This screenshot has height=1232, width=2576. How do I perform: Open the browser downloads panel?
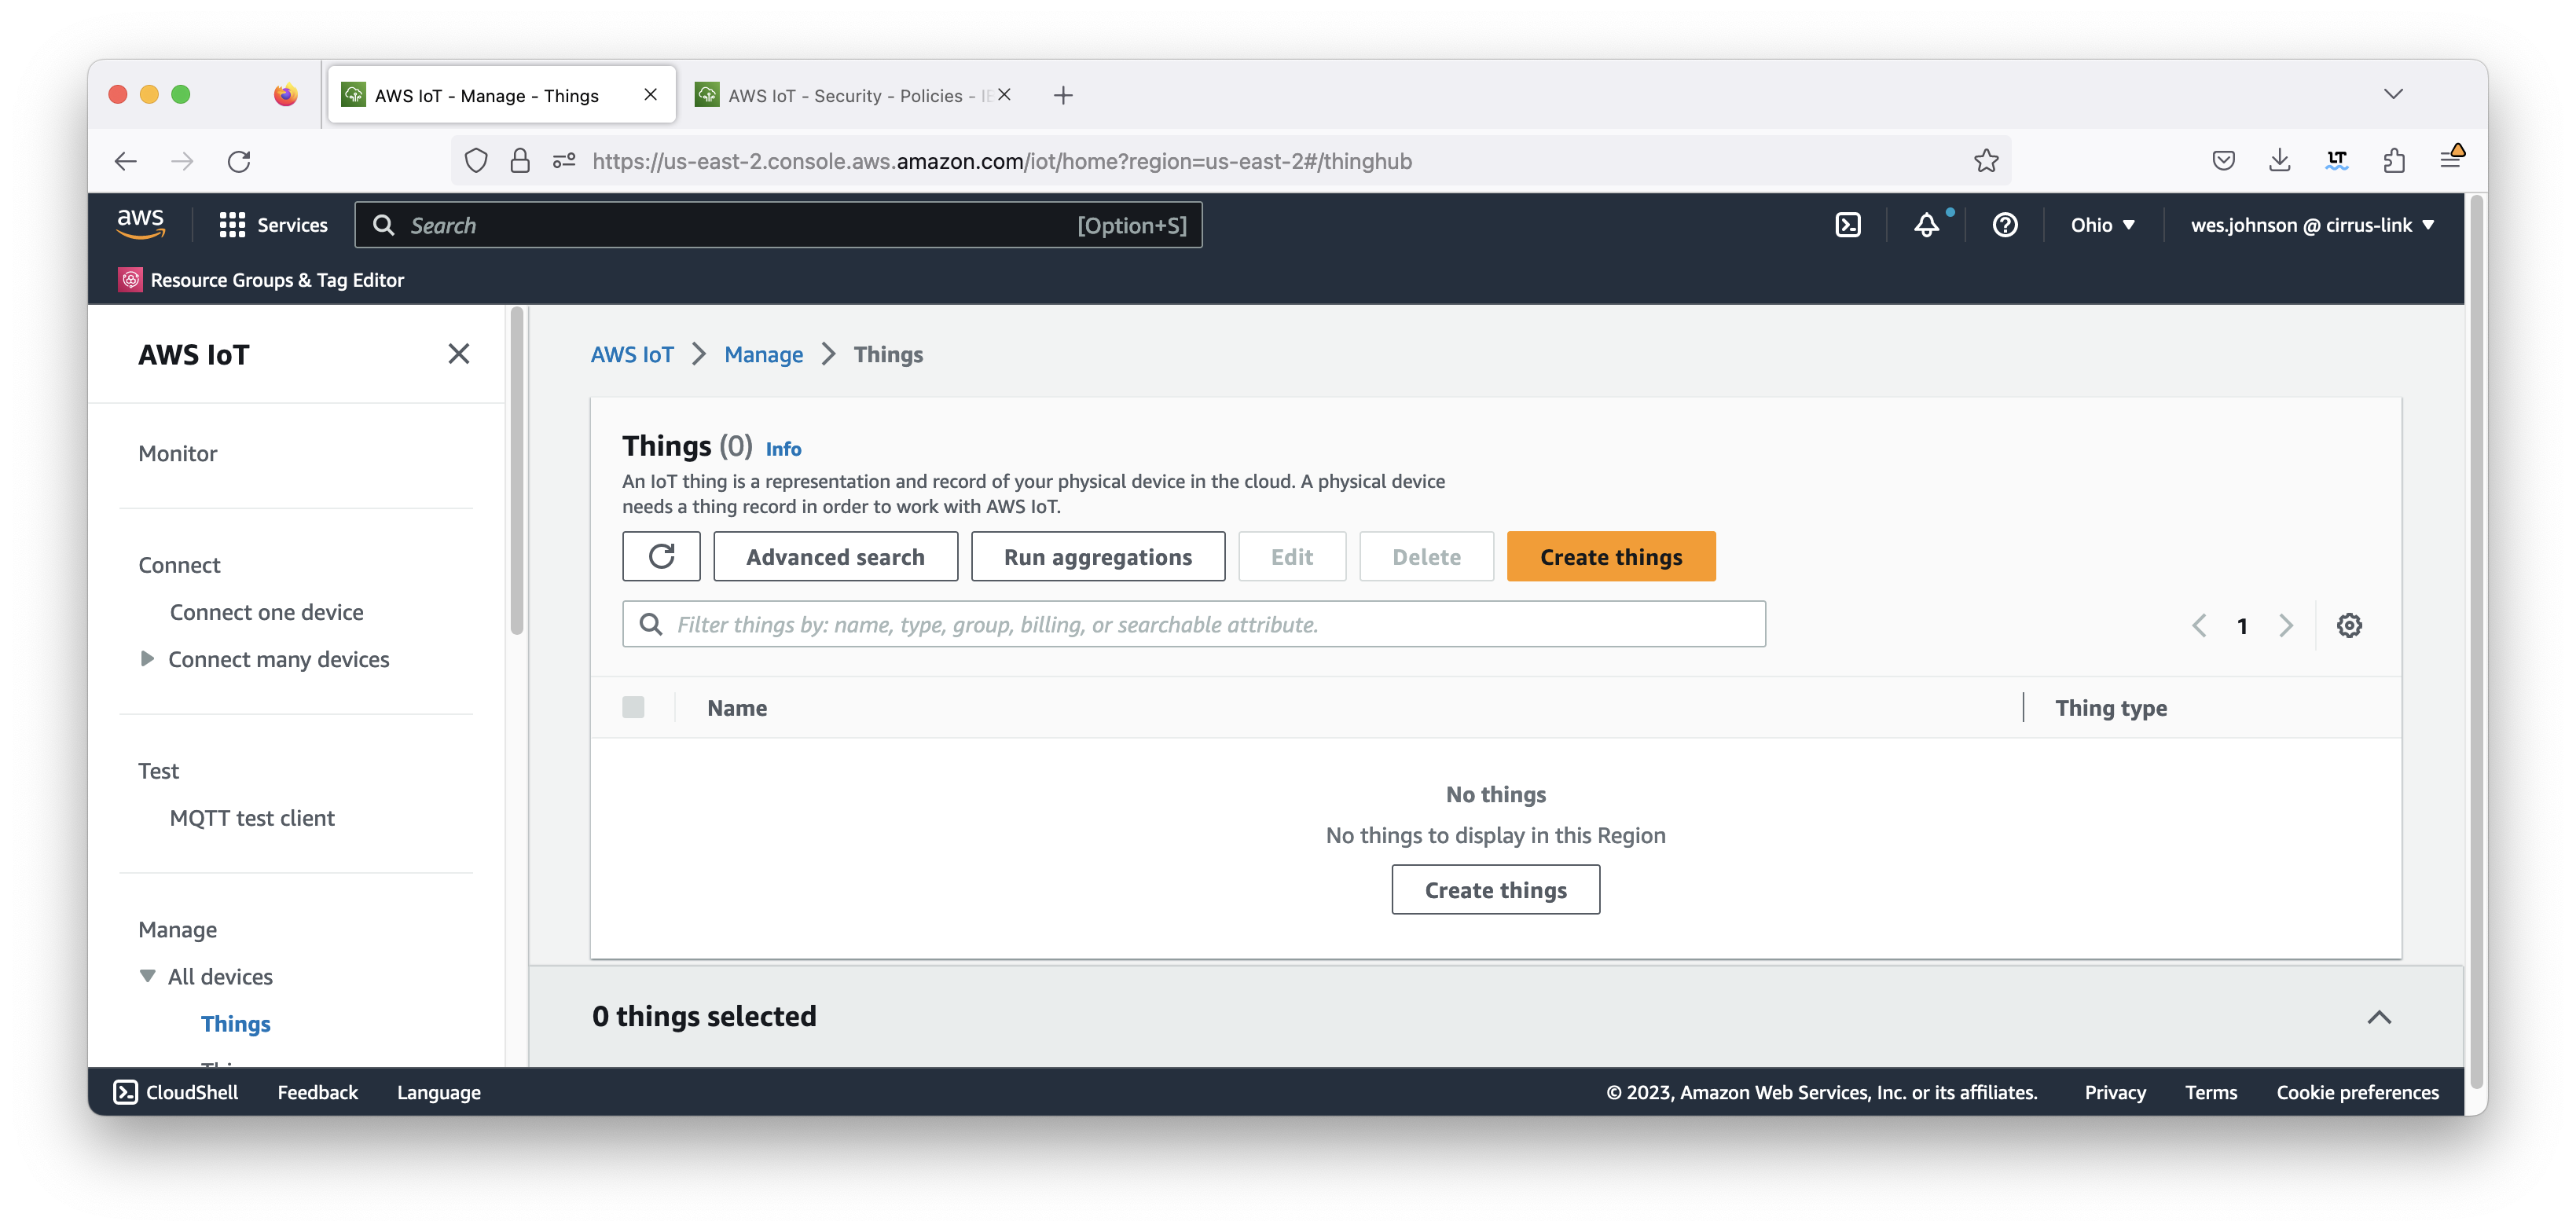tap(2280, 161)
